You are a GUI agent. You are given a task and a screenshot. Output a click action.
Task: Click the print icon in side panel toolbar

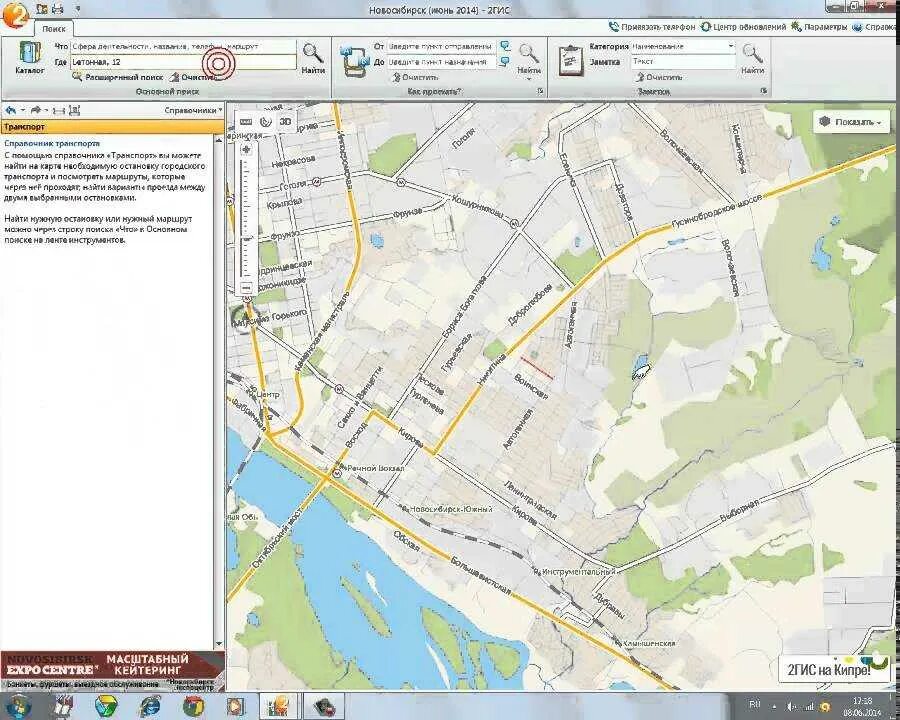59,110
